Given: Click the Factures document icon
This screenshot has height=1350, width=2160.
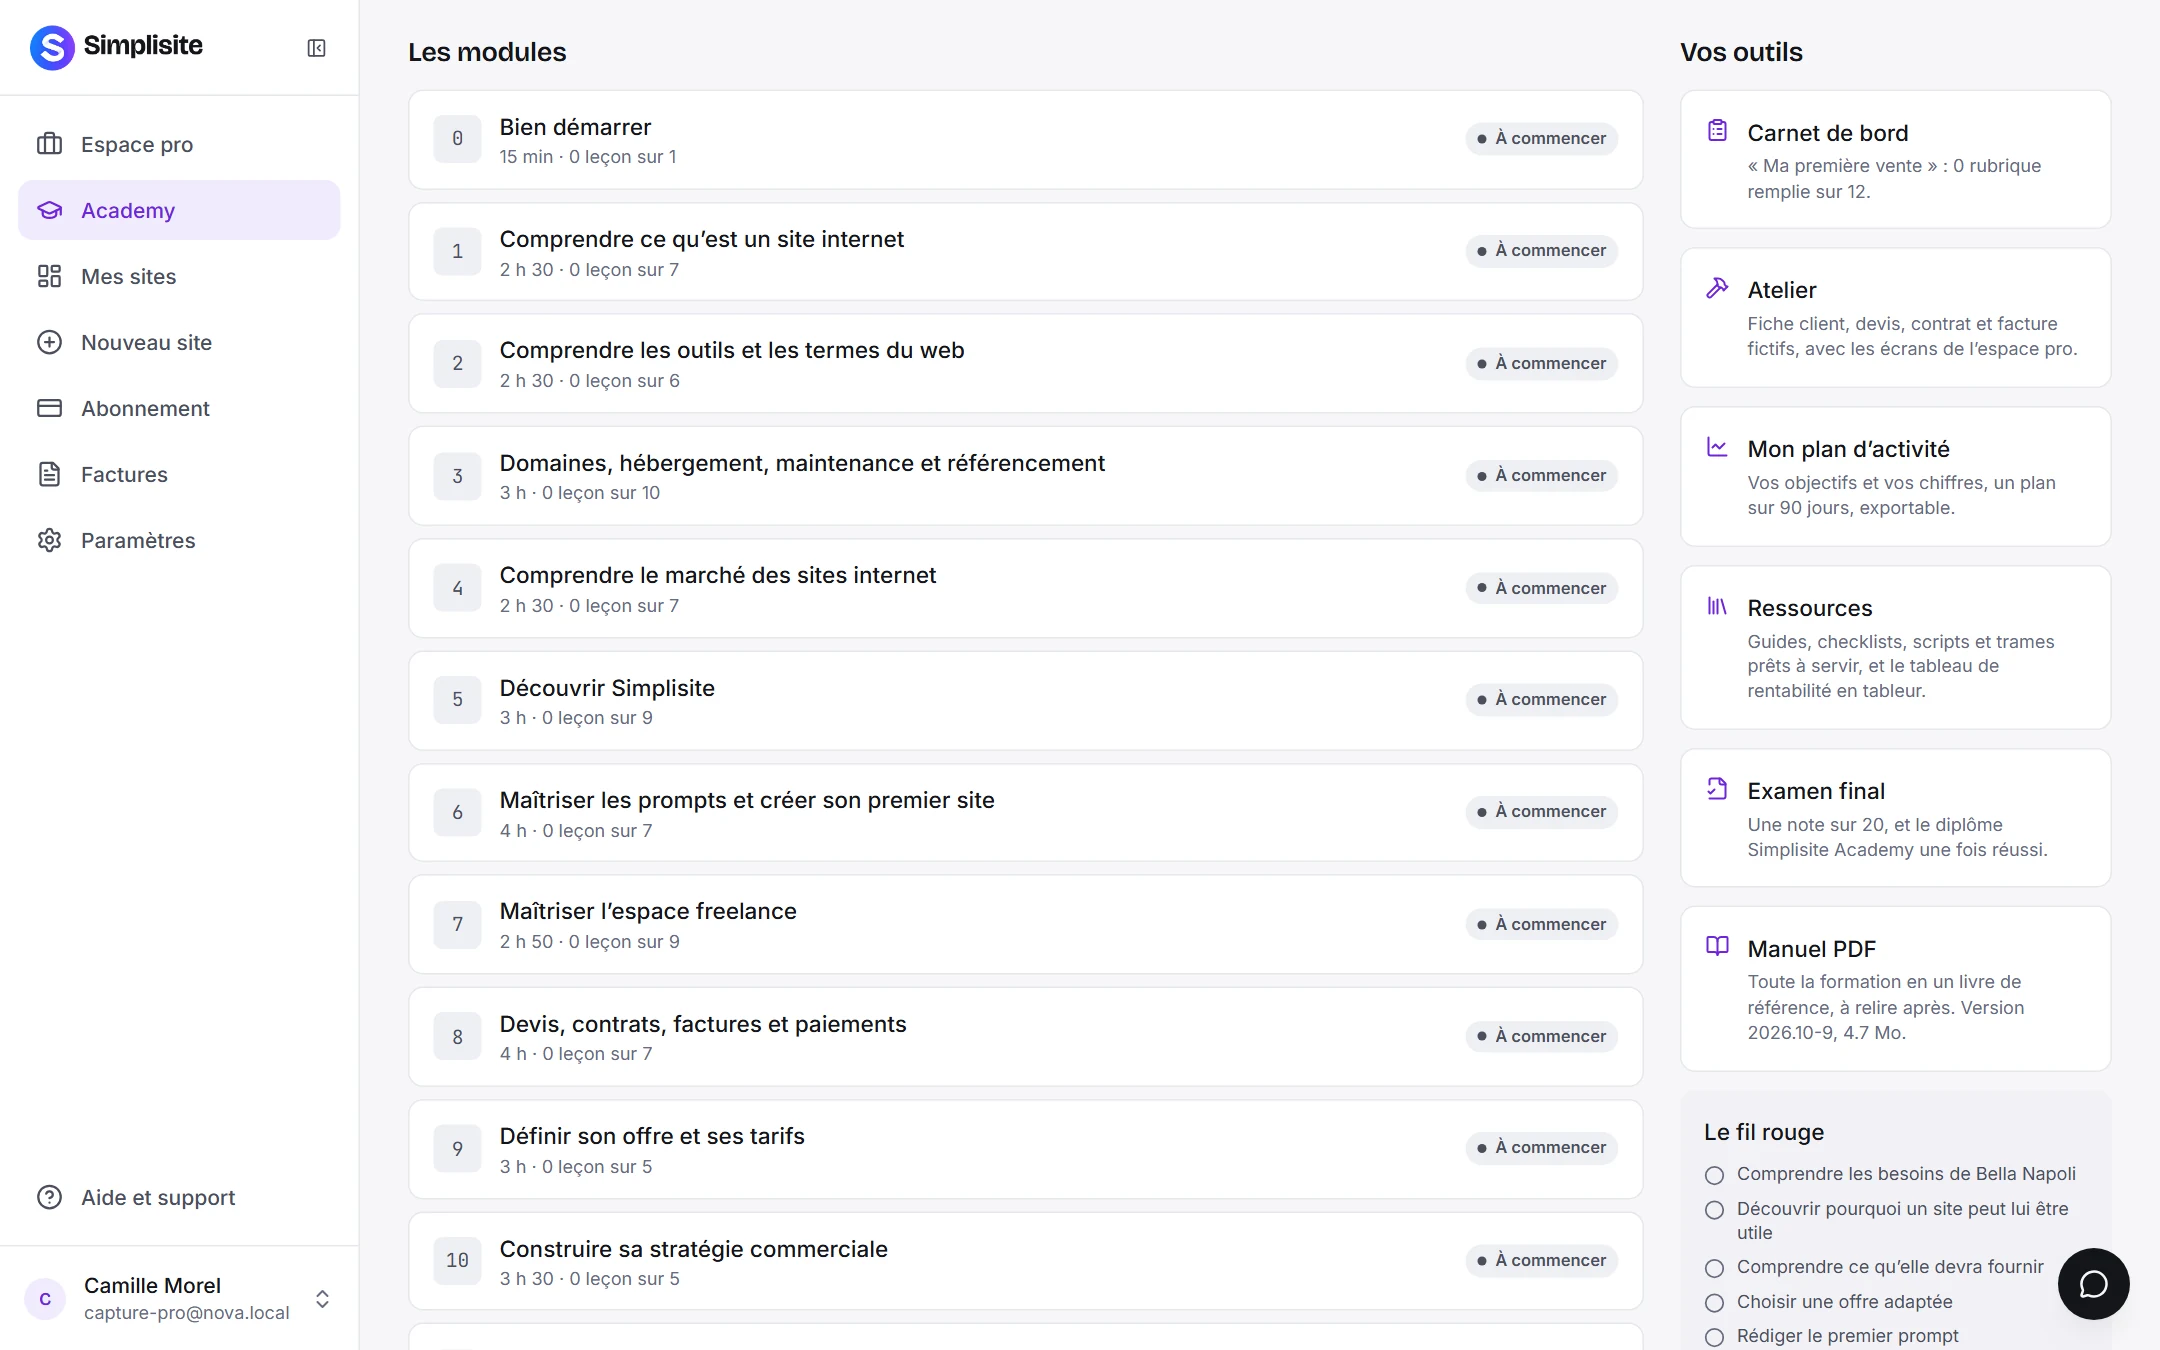Looking at the screenshot, I should pos(50,474).
